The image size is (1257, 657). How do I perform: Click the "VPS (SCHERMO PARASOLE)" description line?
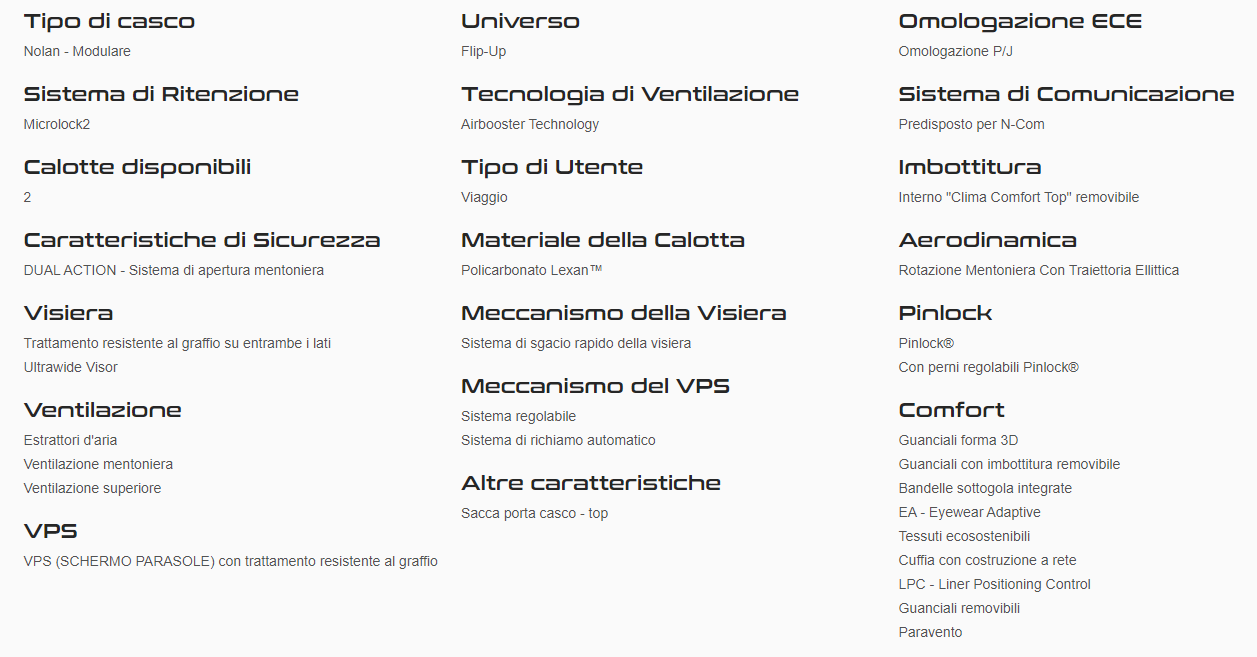point(230,561)
